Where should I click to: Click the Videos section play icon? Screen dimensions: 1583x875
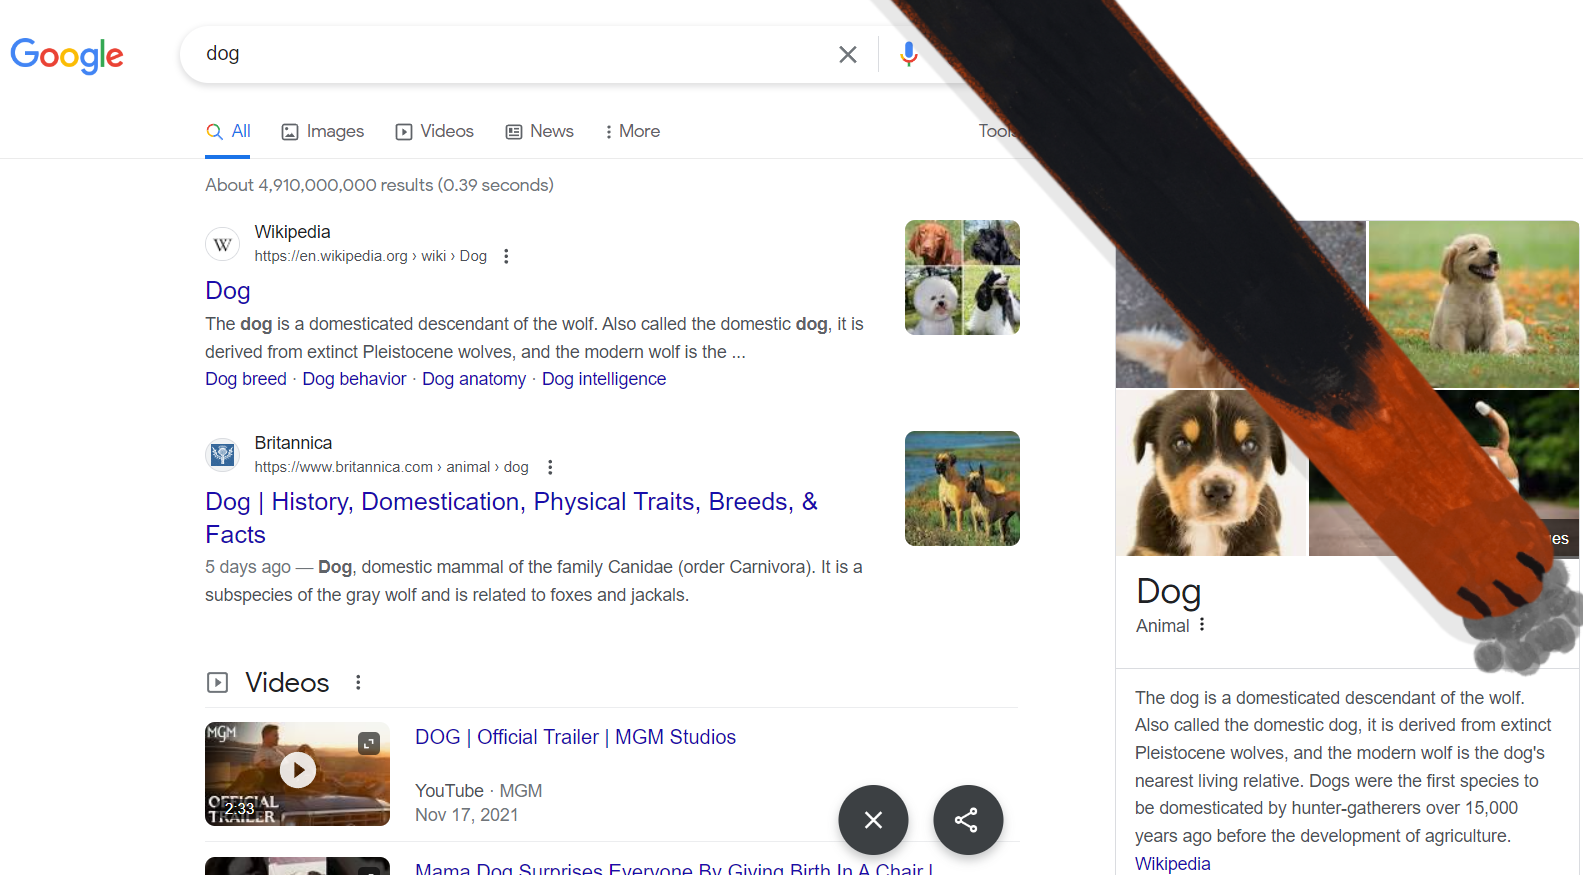coord(217,683)
